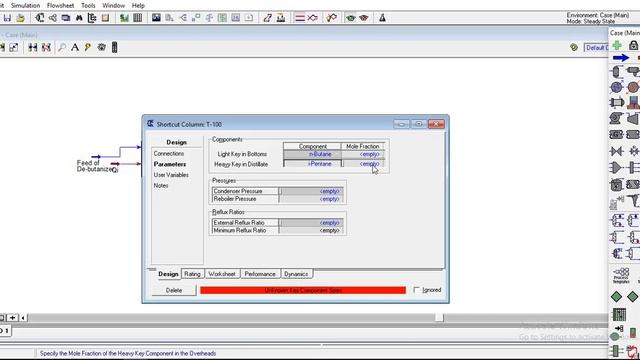Click the i-Pentane heavy key component cell
This screenshot has height=360, width=640.
coord(312,164)
